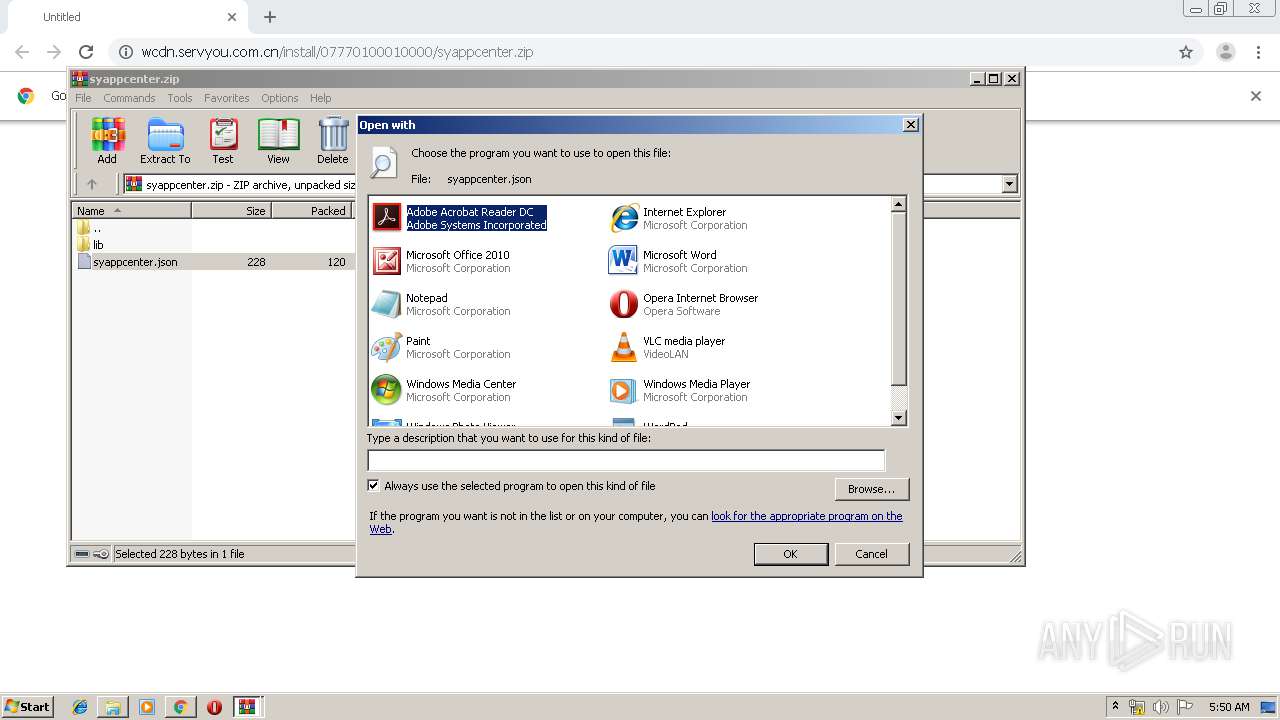Open Chrome profile avatar icon
1280x720 pixels.
(1225, 52)
